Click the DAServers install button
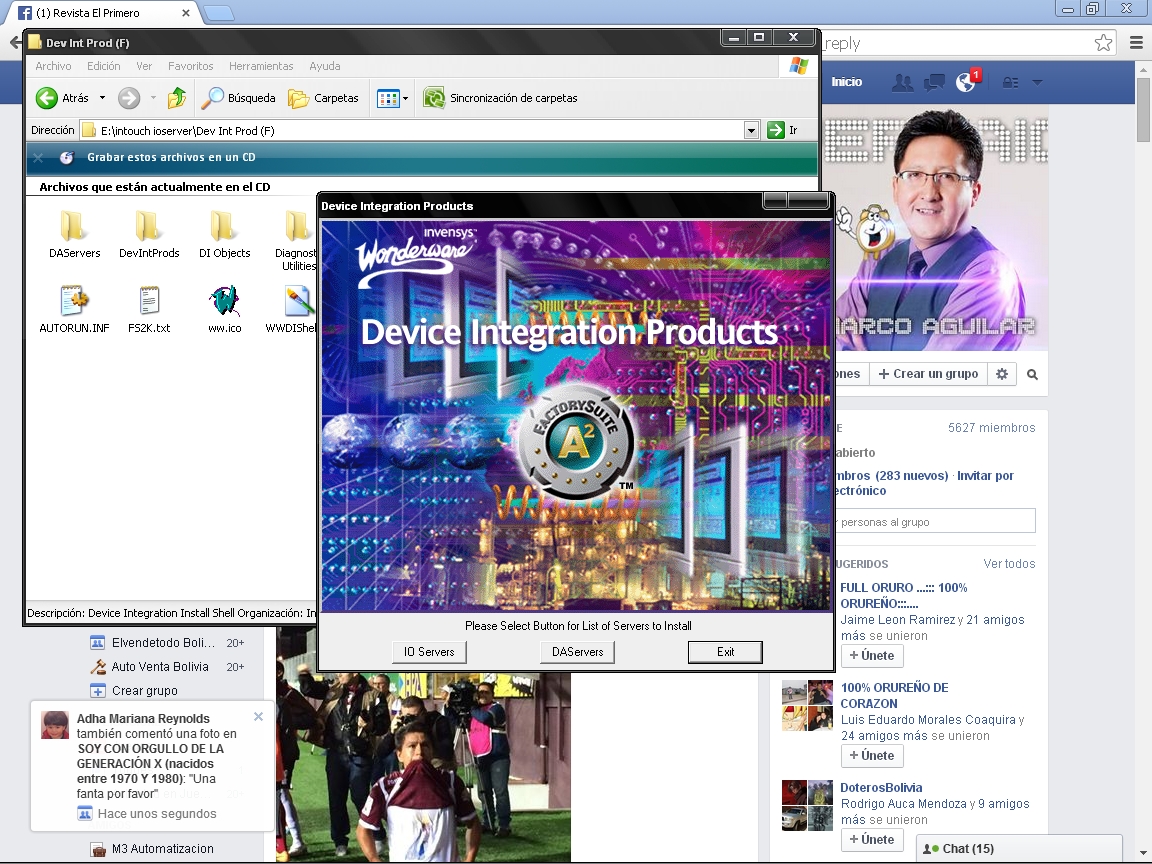 click(x=577, y=652)
